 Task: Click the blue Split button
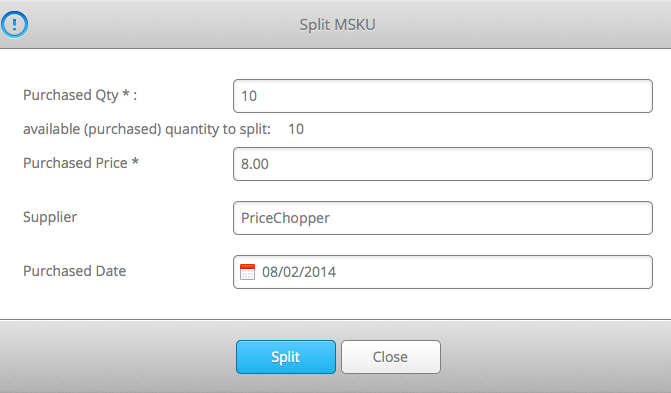[x=286, y=357]
